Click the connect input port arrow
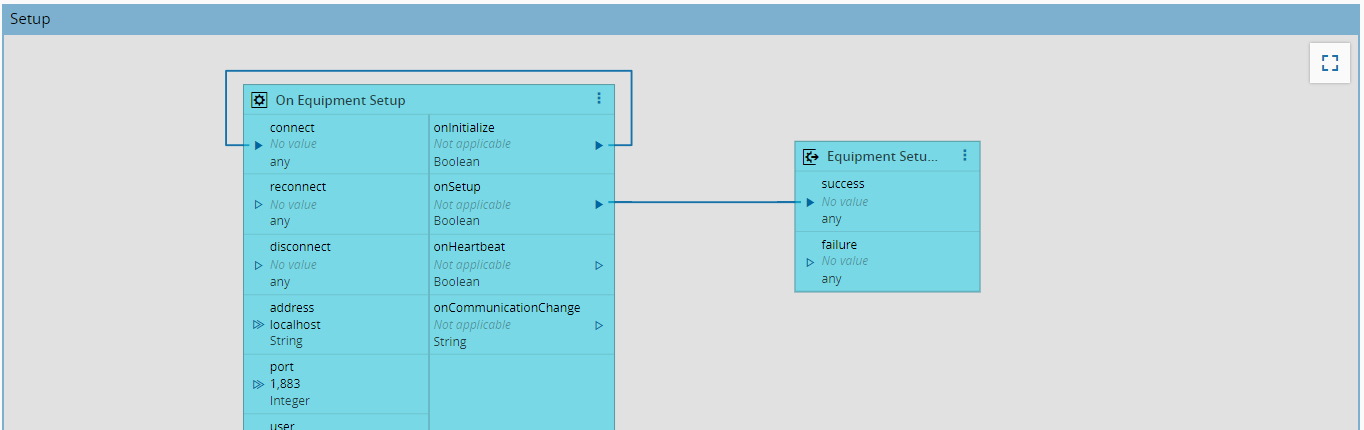The height and width of the screenshot is (430, 1364). (258, 145)
